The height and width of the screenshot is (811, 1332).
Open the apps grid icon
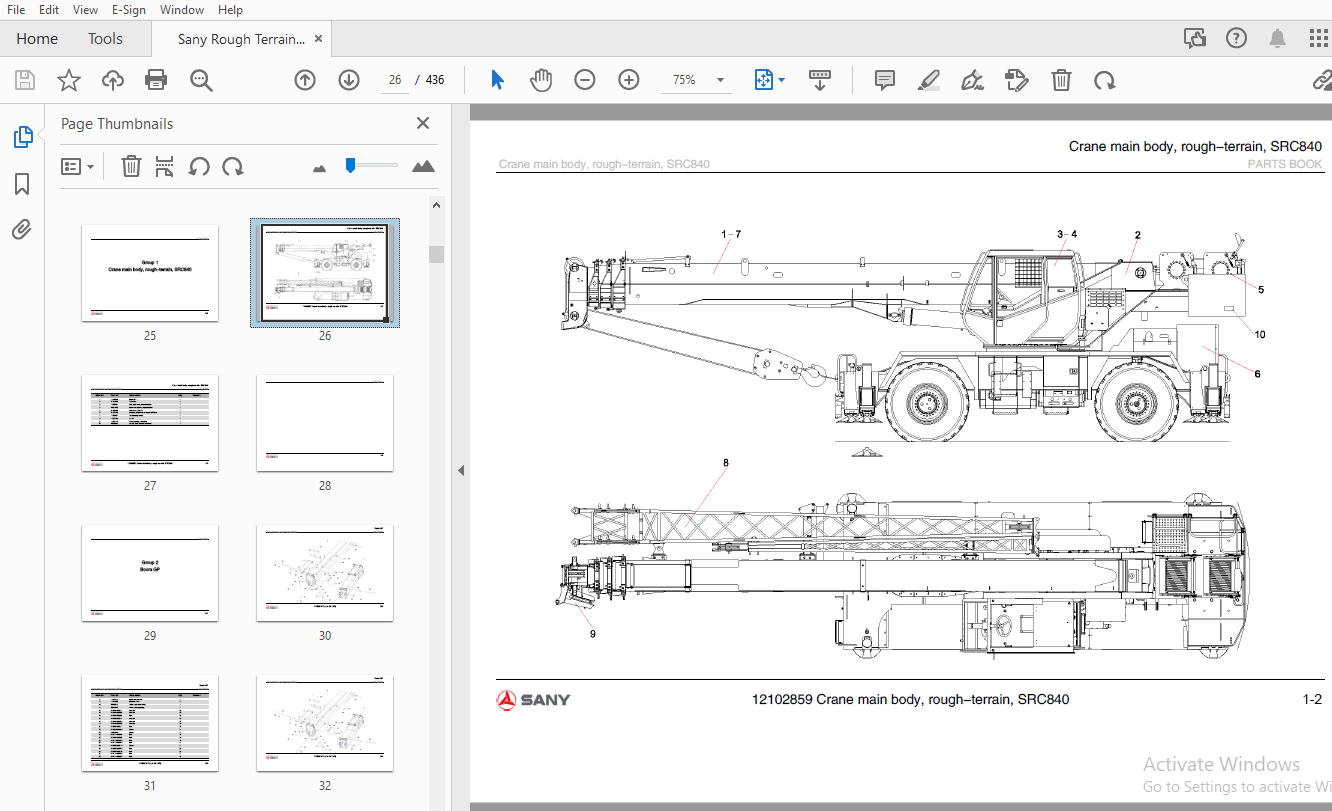(1319, 39)
